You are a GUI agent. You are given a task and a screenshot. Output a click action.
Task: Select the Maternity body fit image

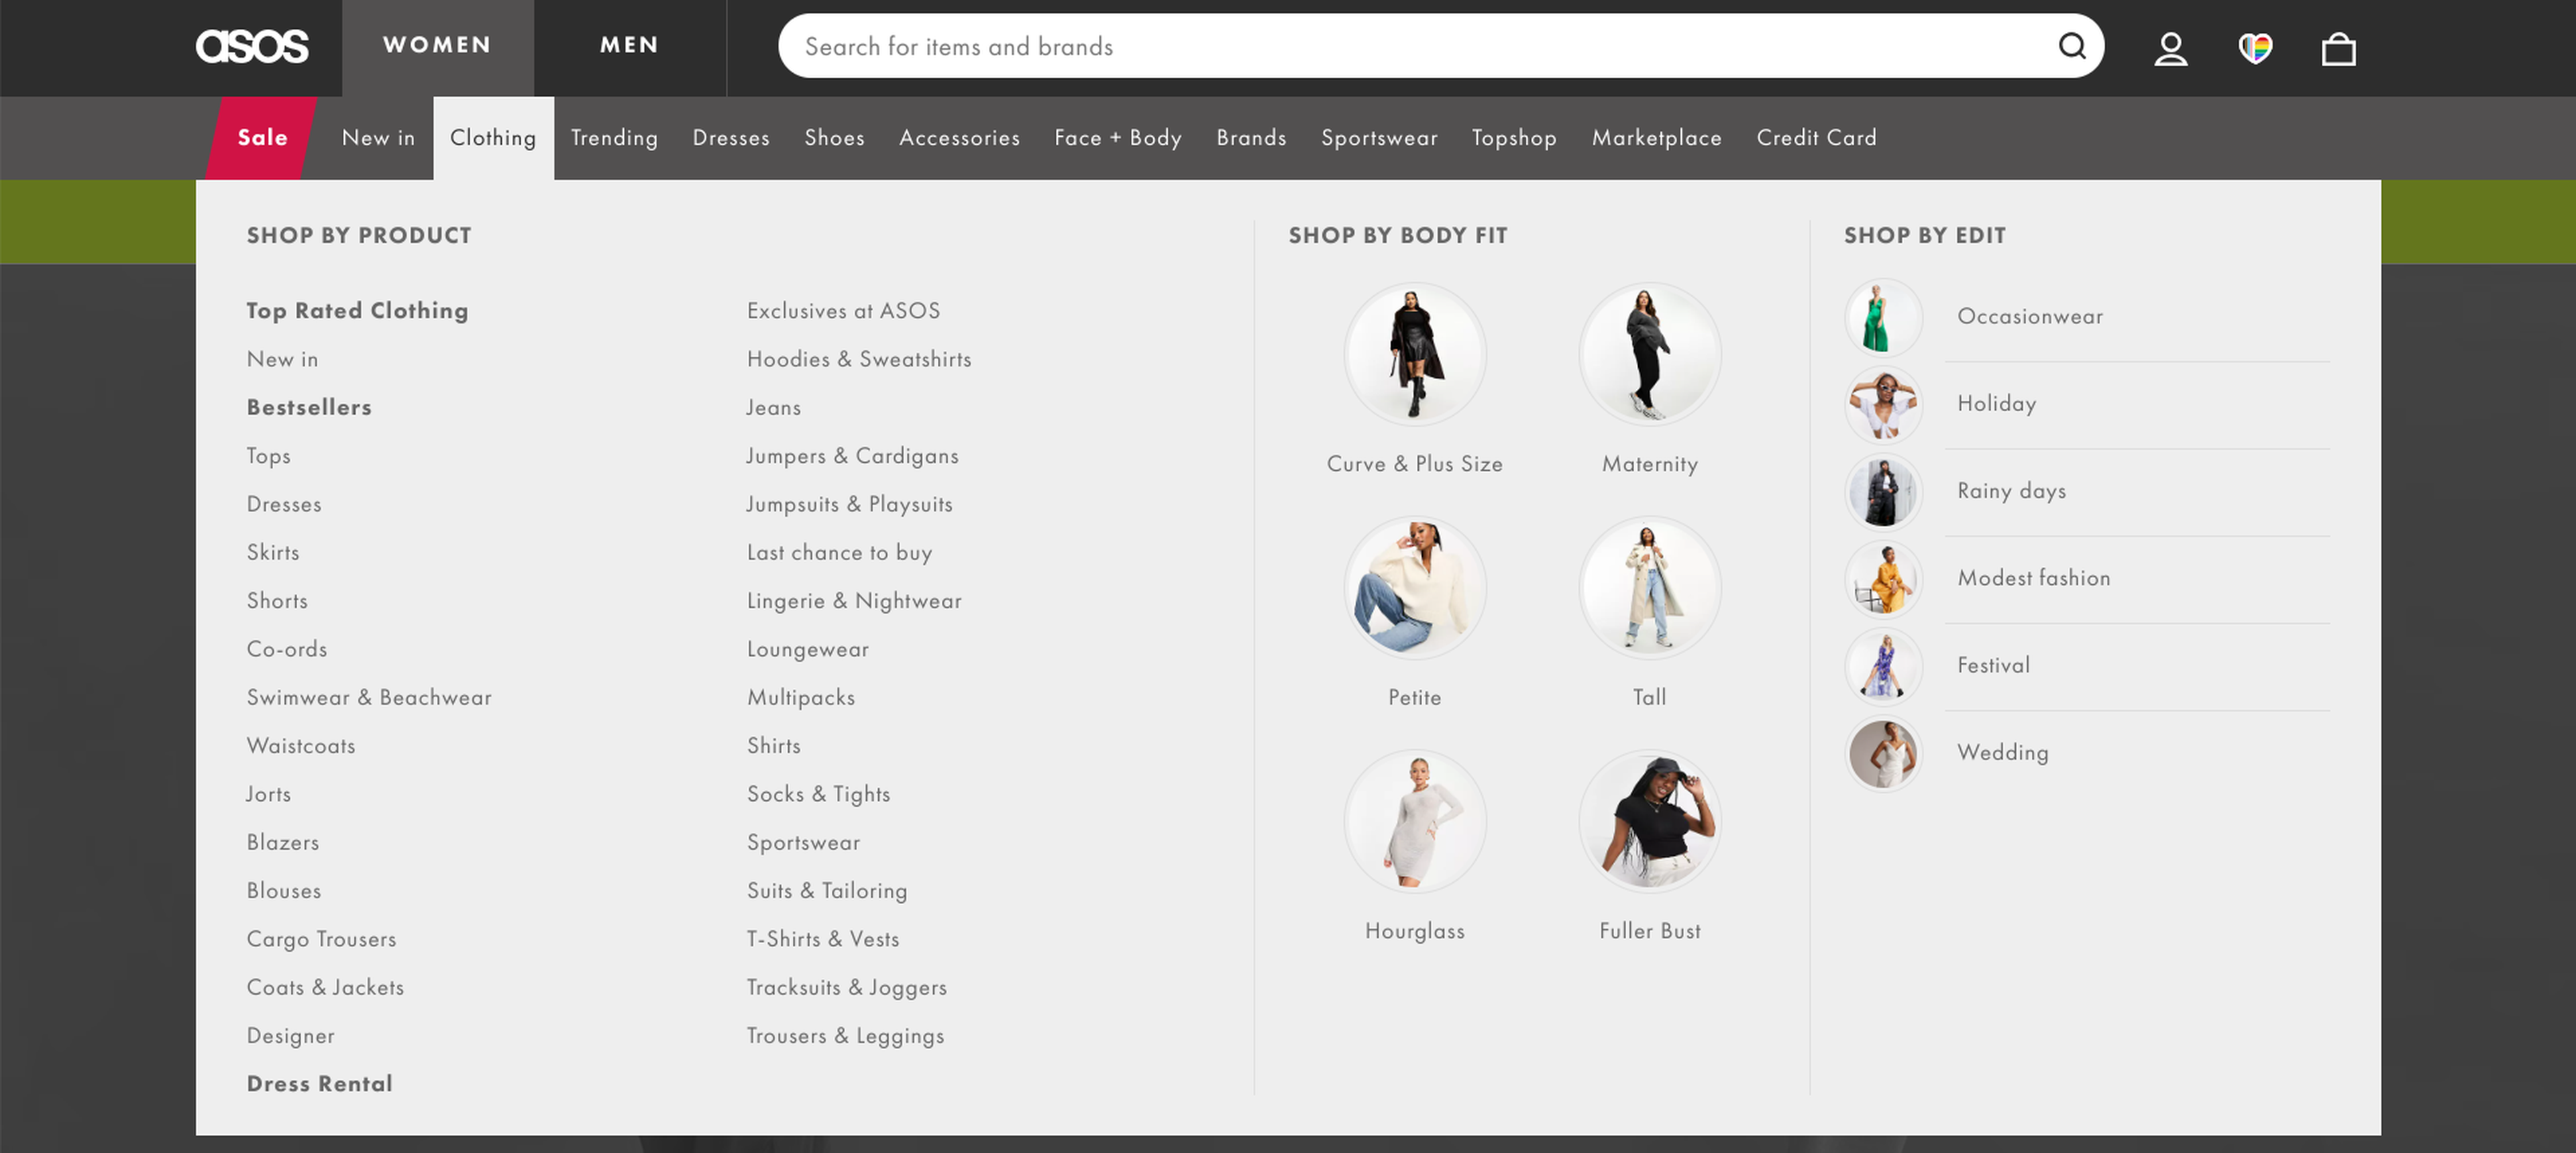pos(1649,354)
